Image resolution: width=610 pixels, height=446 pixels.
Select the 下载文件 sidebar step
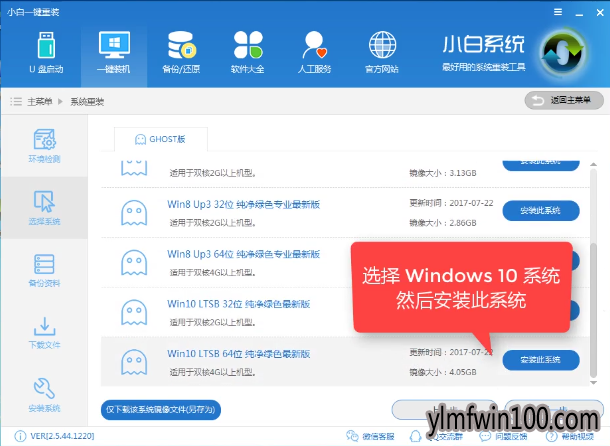[44, 332]
